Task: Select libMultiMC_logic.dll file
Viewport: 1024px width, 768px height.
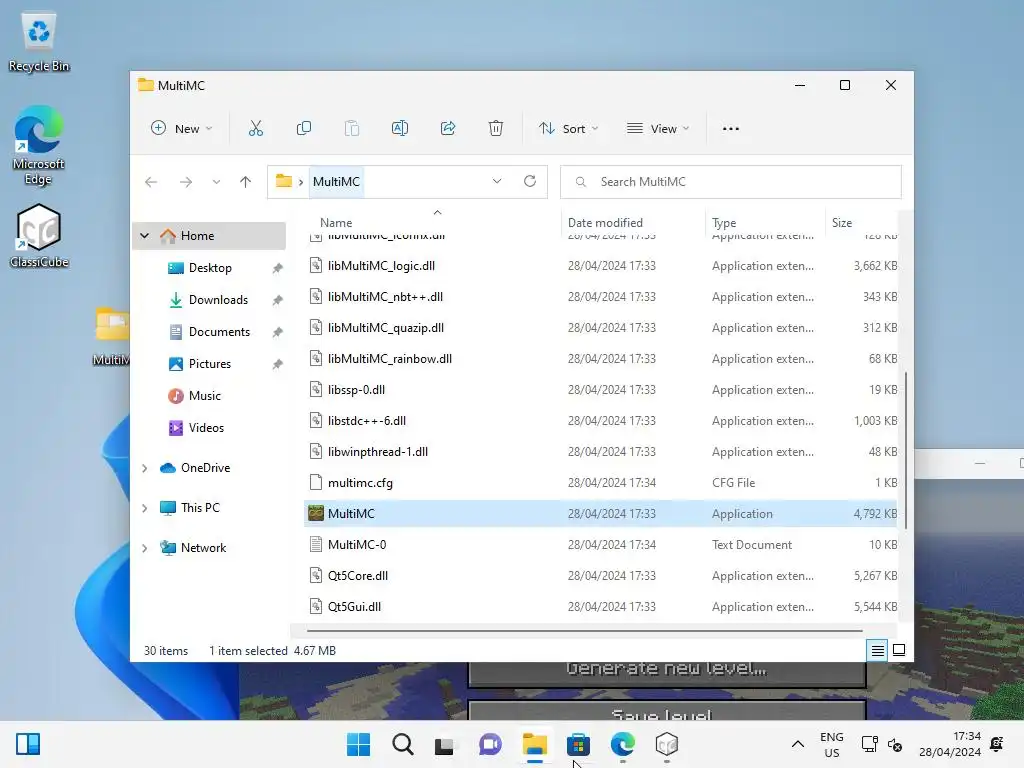Action: (601, 266)
